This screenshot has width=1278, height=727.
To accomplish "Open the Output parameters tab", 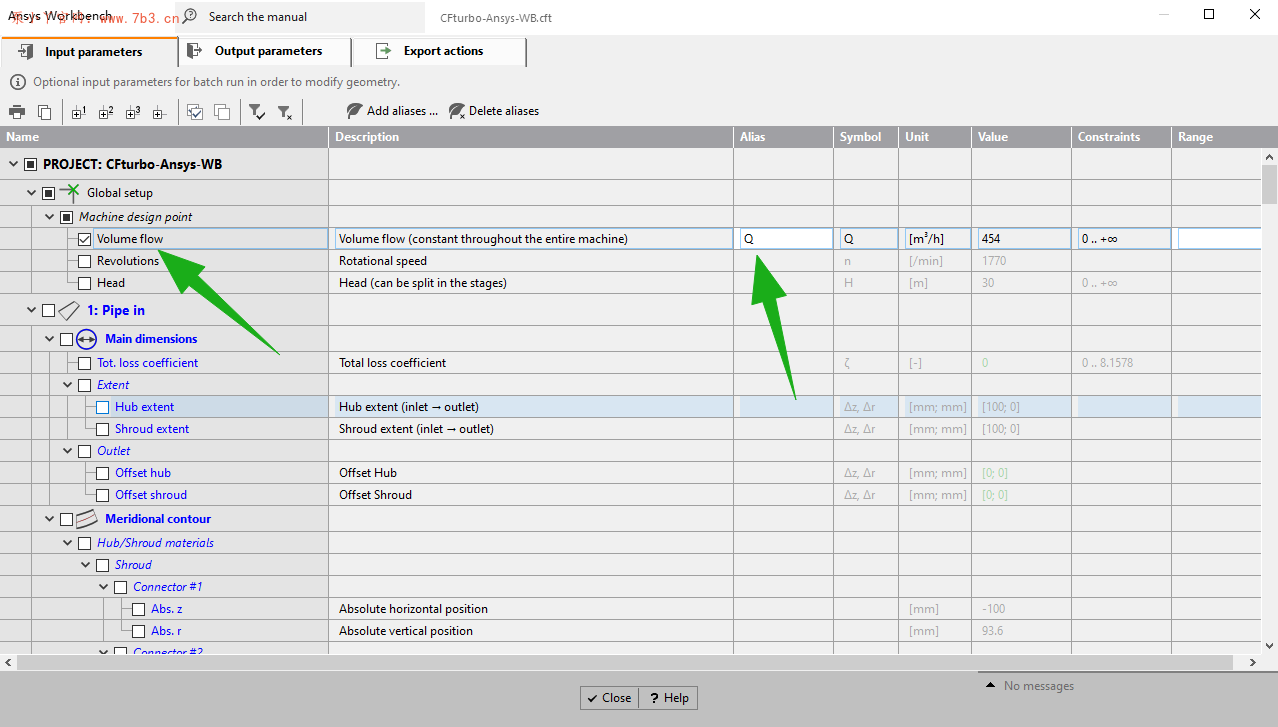I will pyautogui.click(x=265, y=52).
